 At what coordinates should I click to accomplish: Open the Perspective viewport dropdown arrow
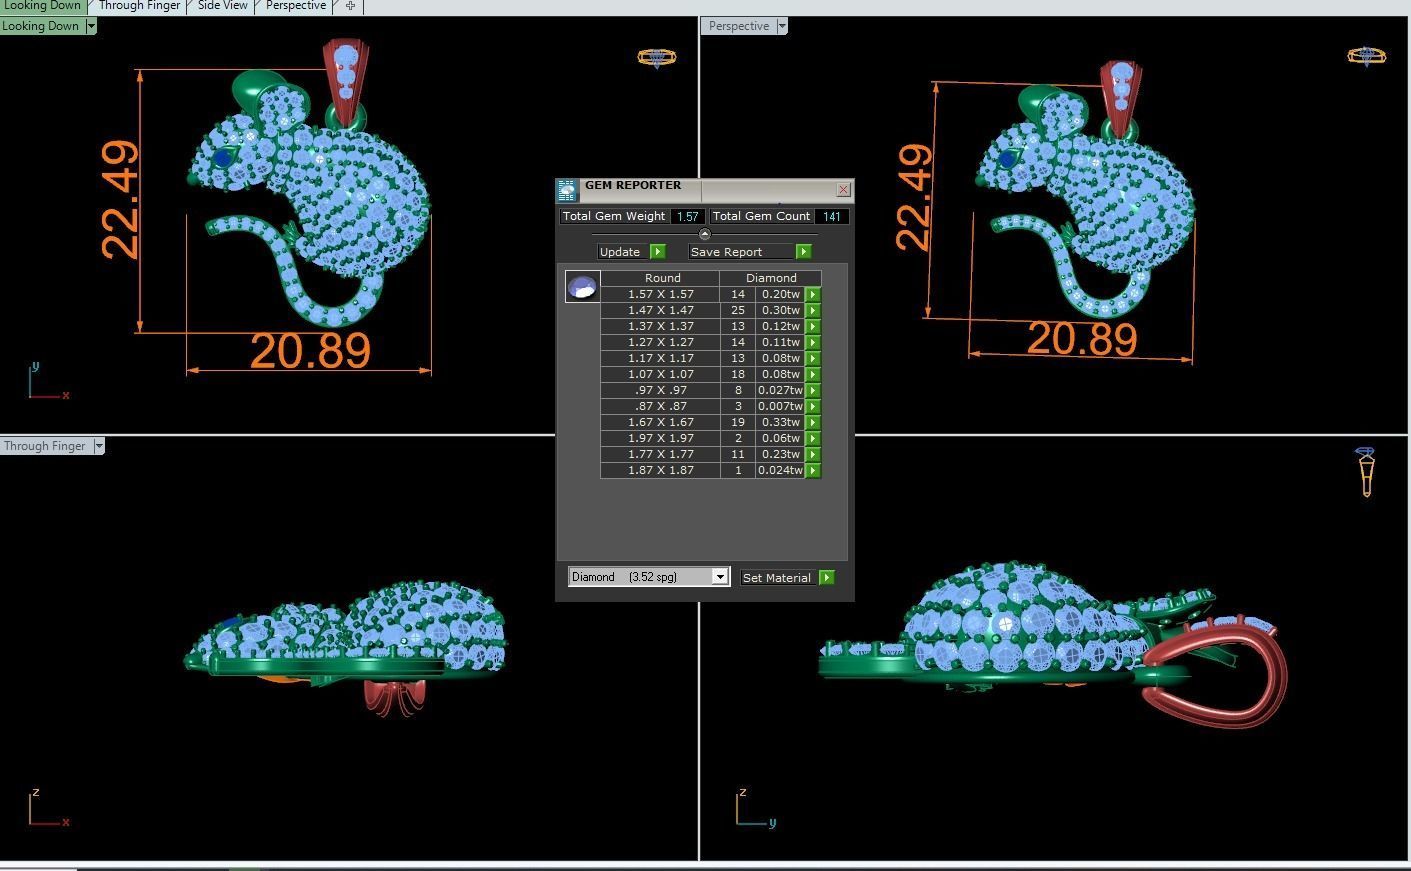[x=782, y=26]
